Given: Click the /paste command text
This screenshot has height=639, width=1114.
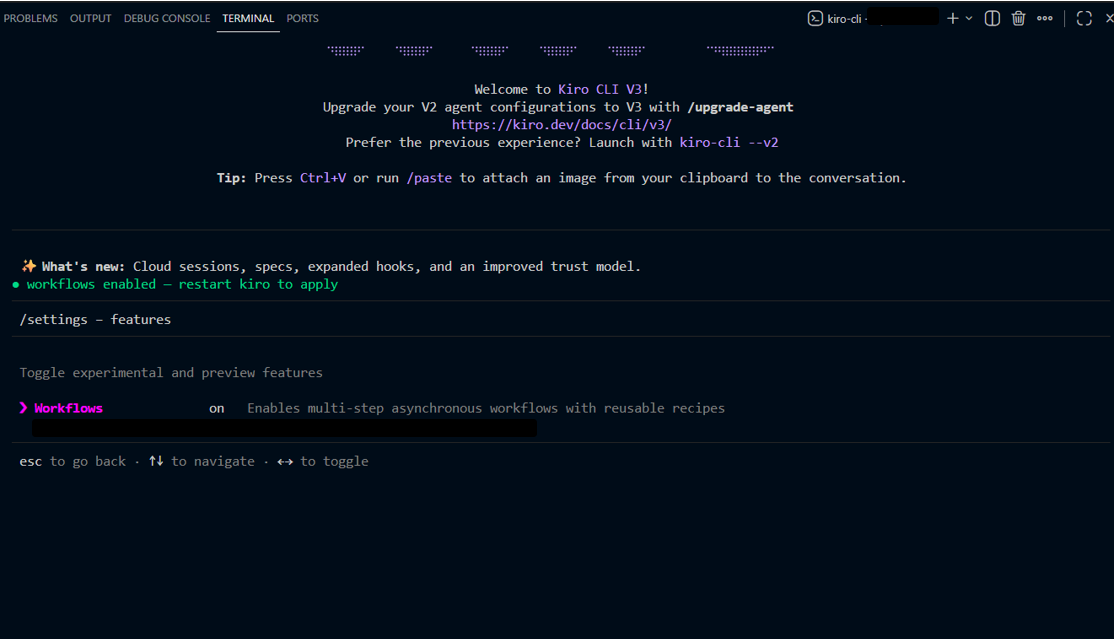Looking at the screenshot, I should [x=429, y=178].
